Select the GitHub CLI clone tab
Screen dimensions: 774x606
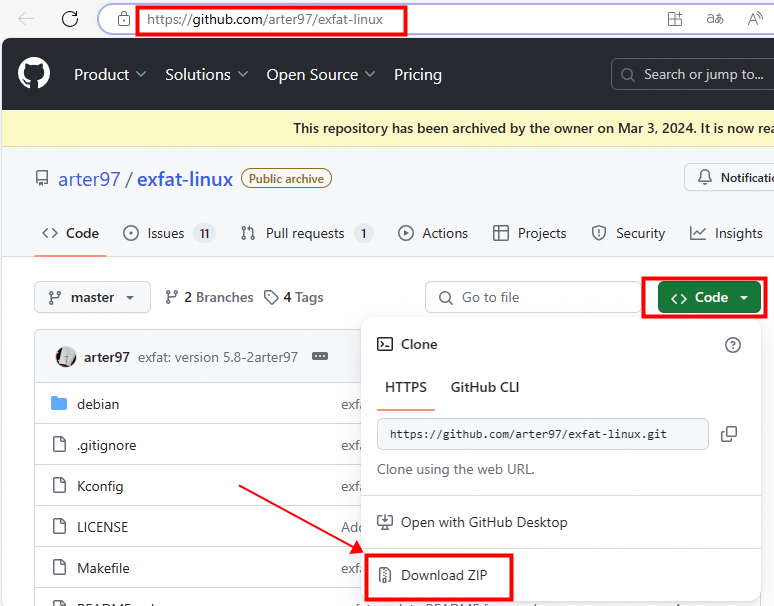tap(485, 387)
